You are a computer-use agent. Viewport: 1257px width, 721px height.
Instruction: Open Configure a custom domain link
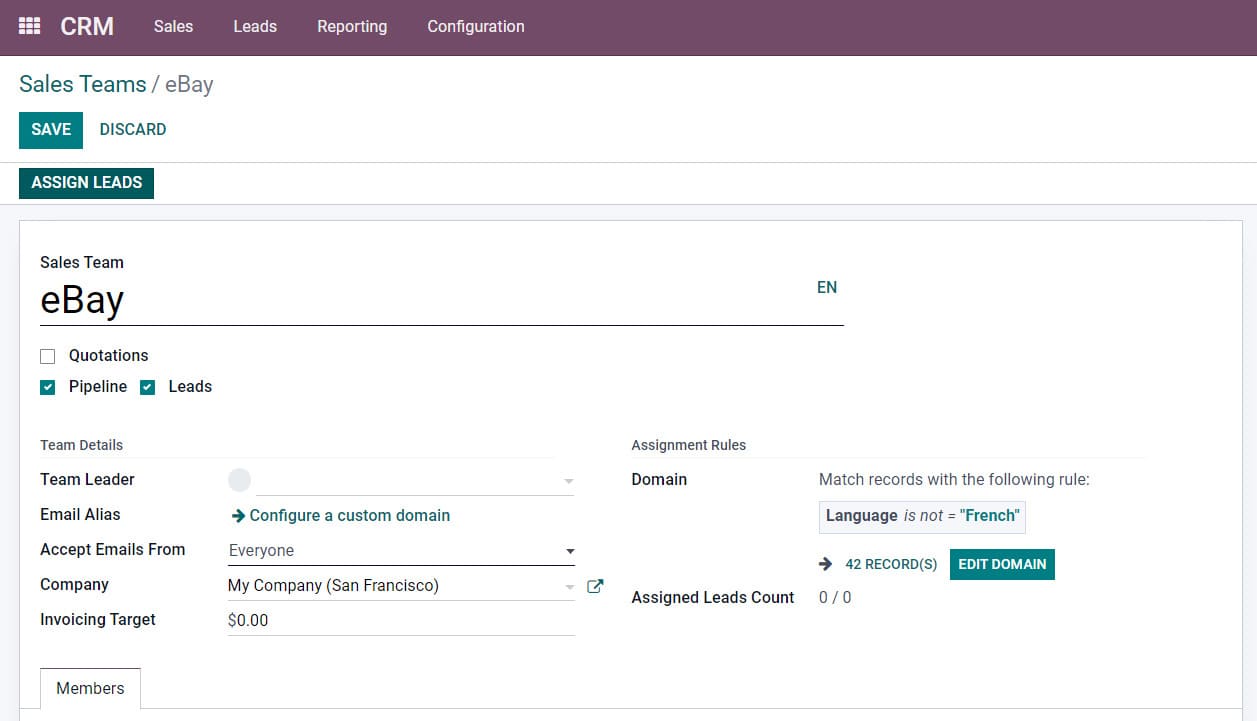(350, 516)
